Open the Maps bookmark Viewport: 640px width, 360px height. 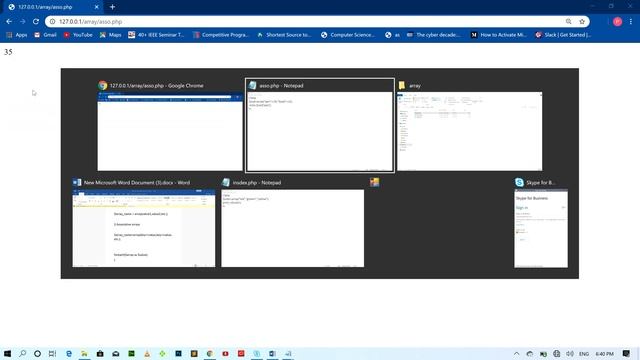111,35
